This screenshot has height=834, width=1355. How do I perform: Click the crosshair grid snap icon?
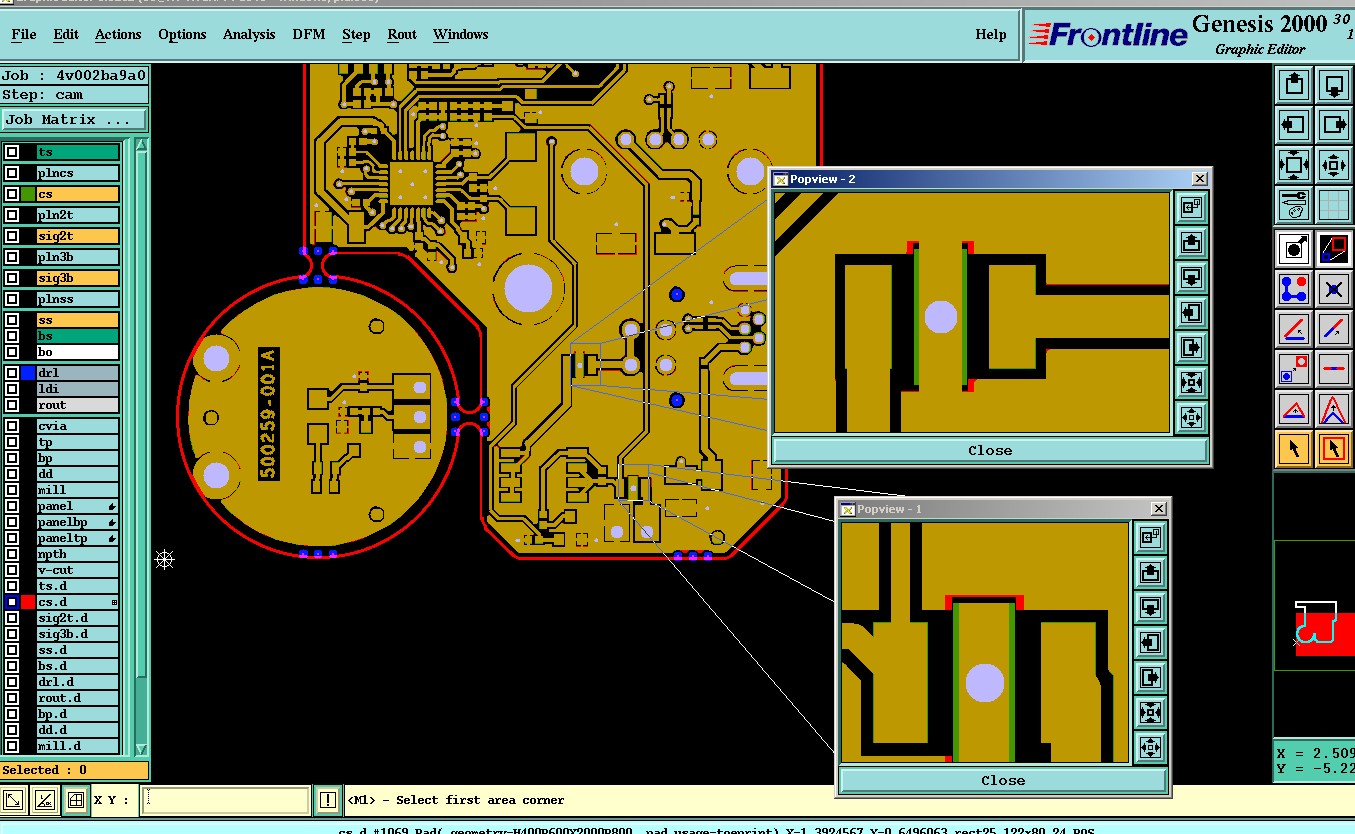(75, 800)
